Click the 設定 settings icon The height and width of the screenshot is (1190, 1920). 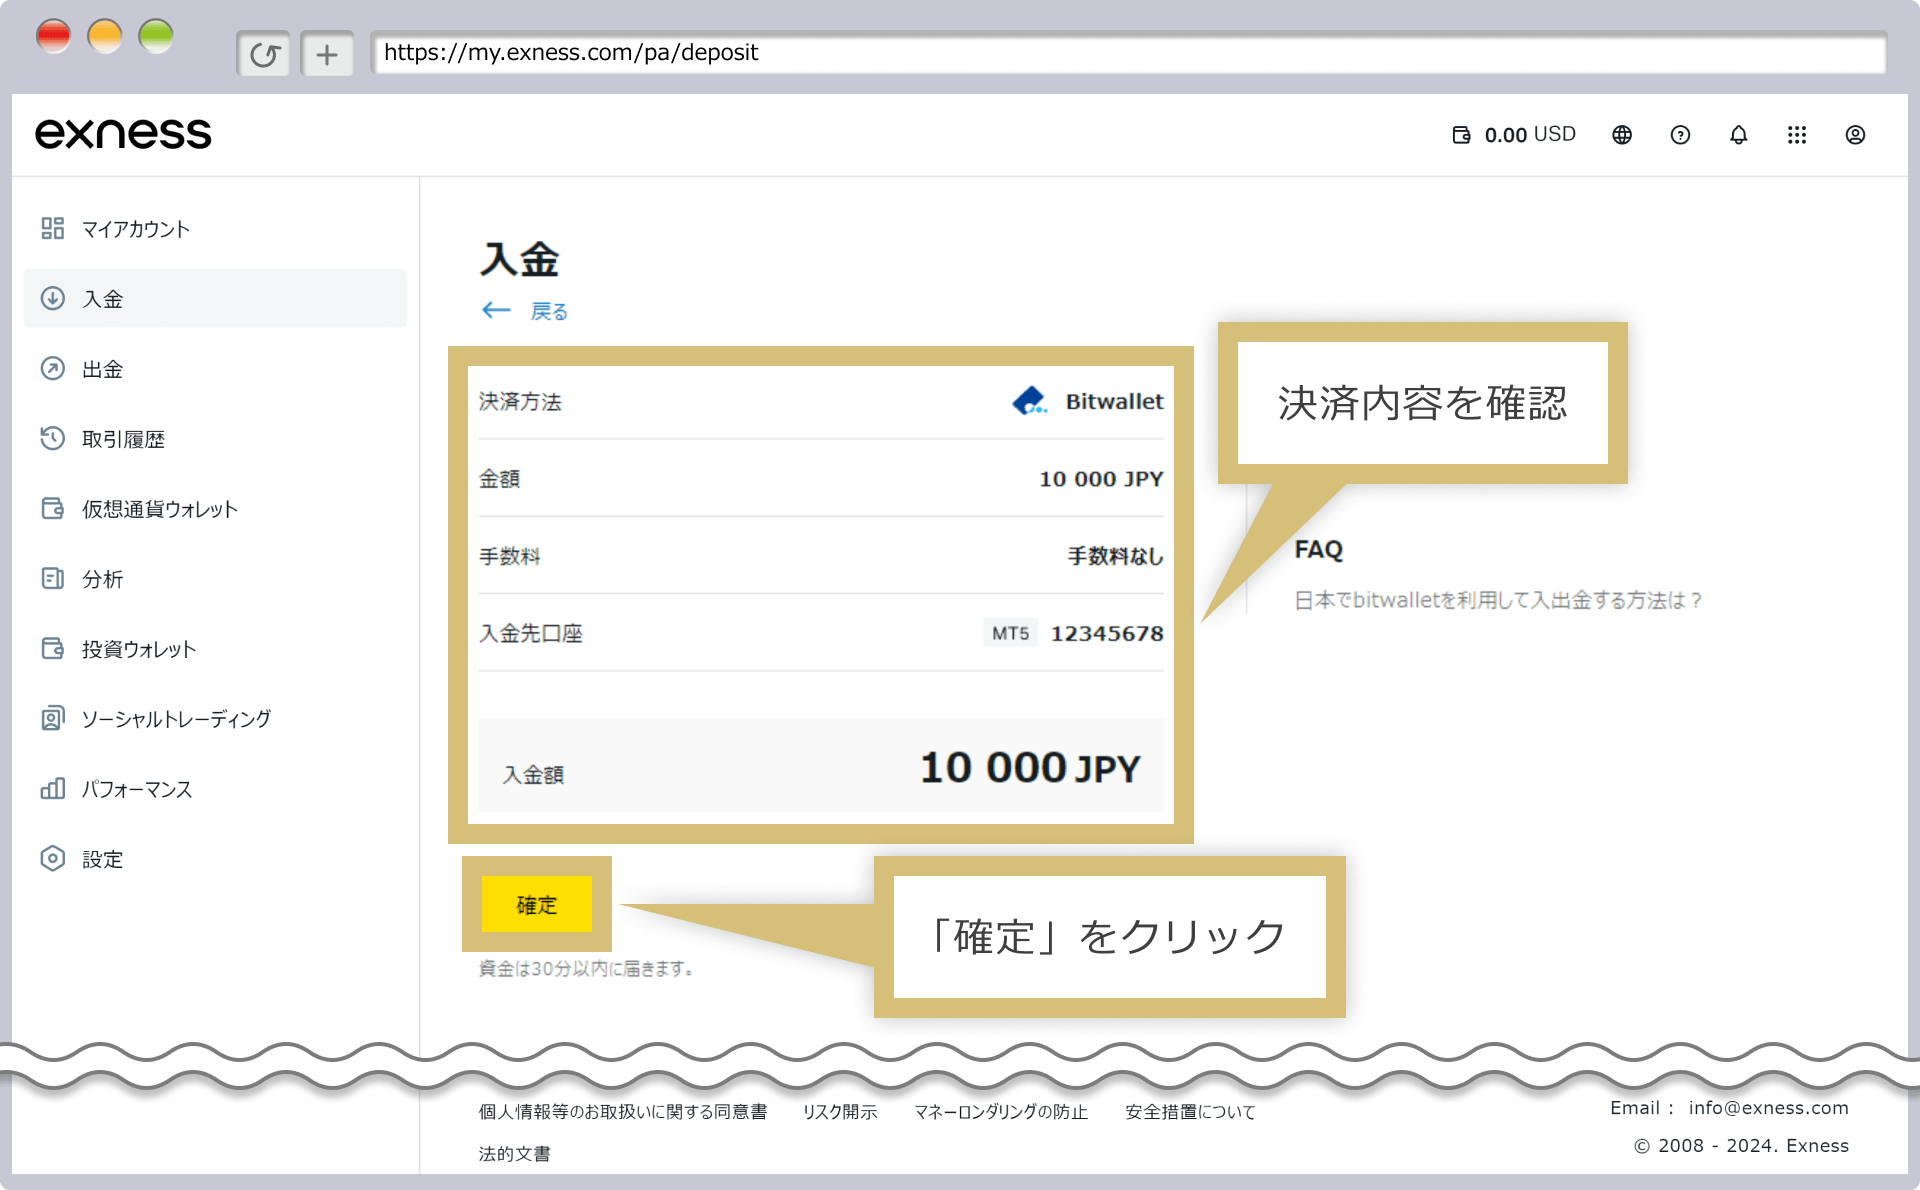(x=53, y=859)
